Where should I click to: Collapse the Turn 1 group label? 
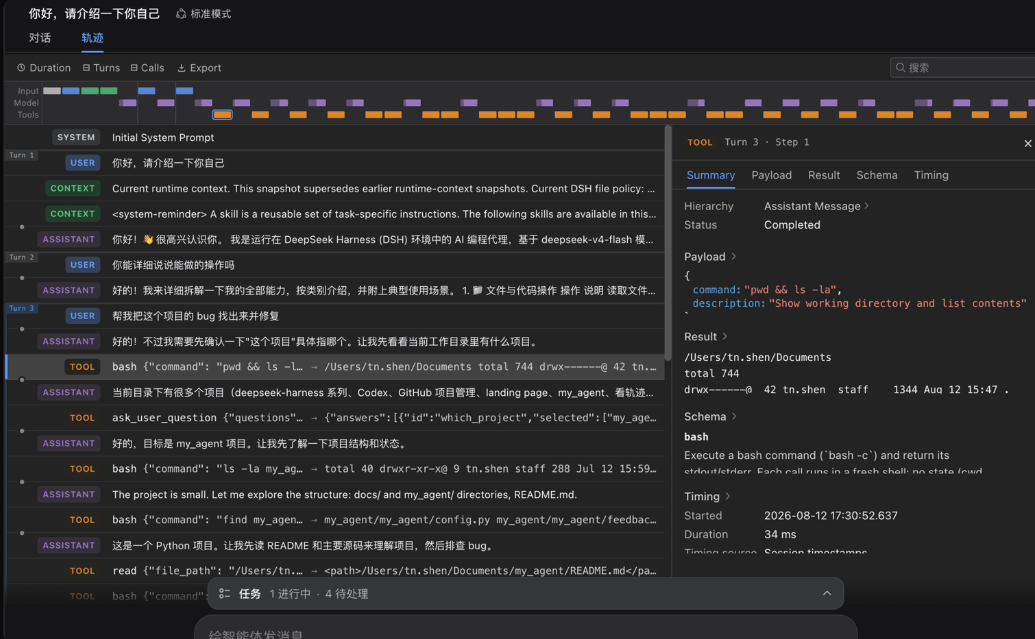(x=22, y=155)
